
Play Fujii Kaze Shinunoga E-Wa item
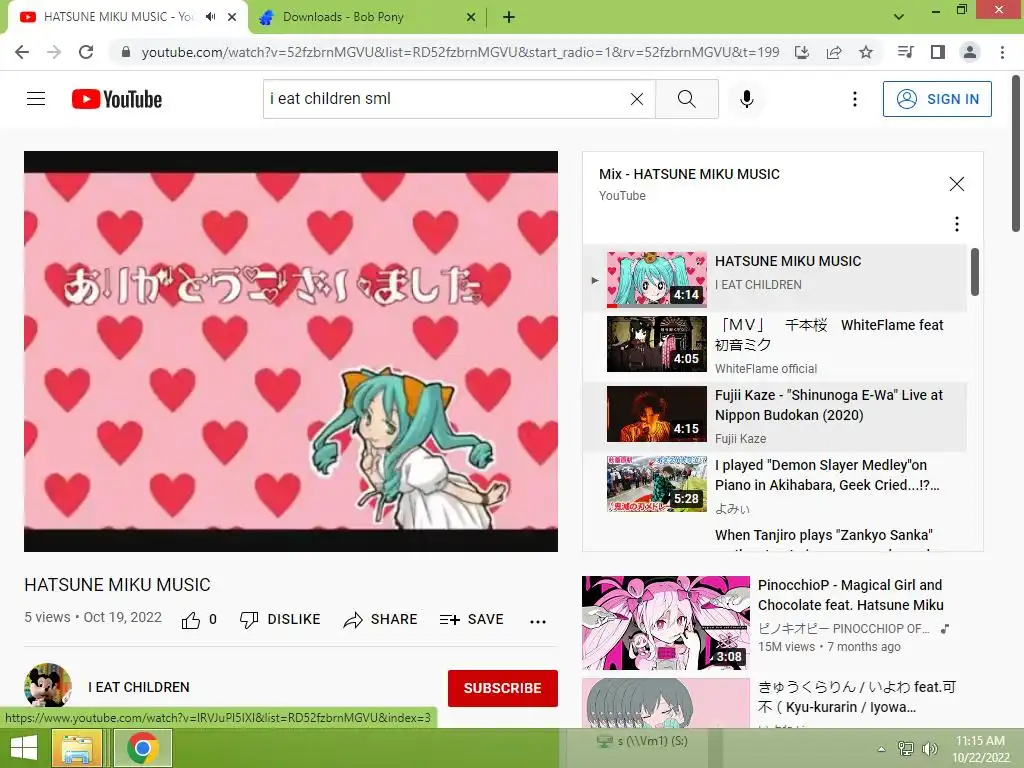tap(775, 415)
